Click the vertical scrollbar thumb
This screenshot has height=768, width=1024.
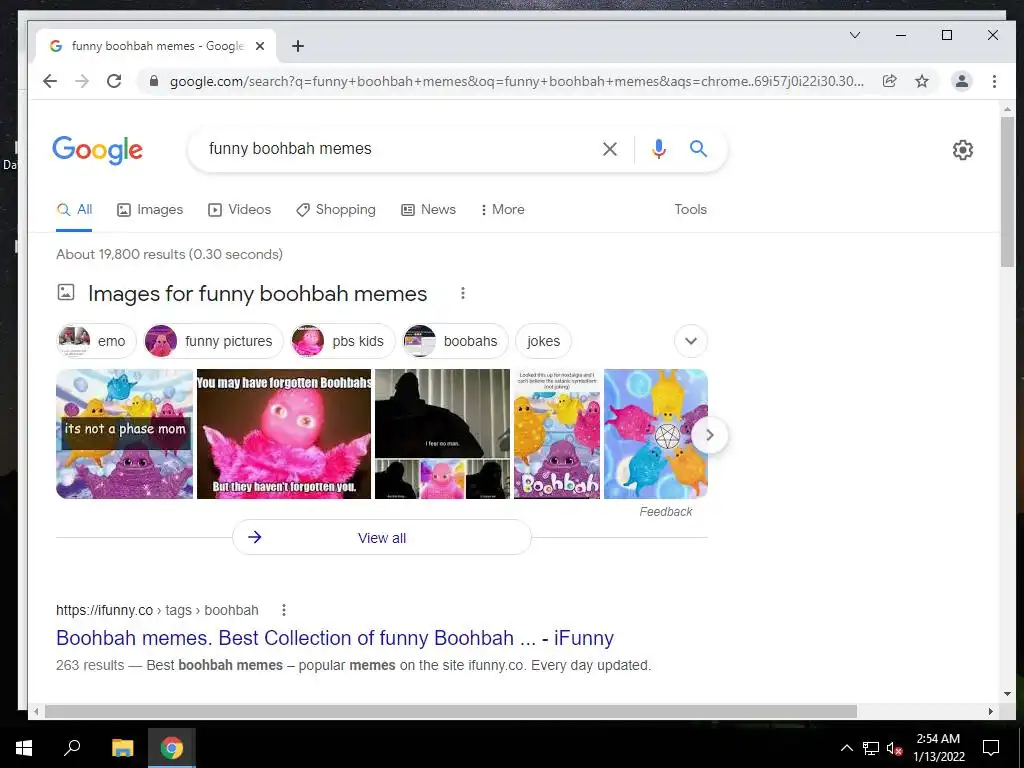click(1007, 191)
